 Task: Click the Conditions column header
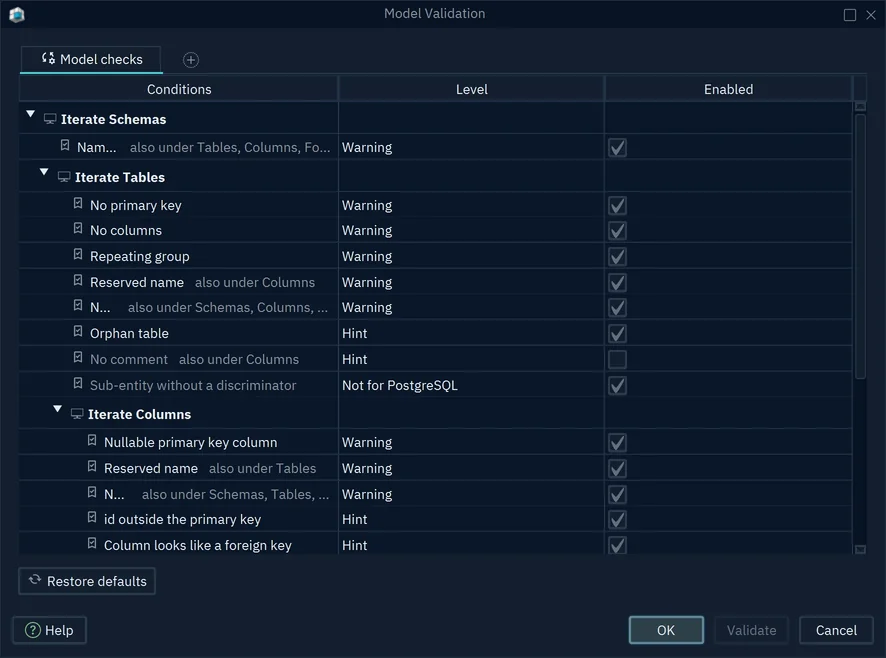(x=179, y=89)
